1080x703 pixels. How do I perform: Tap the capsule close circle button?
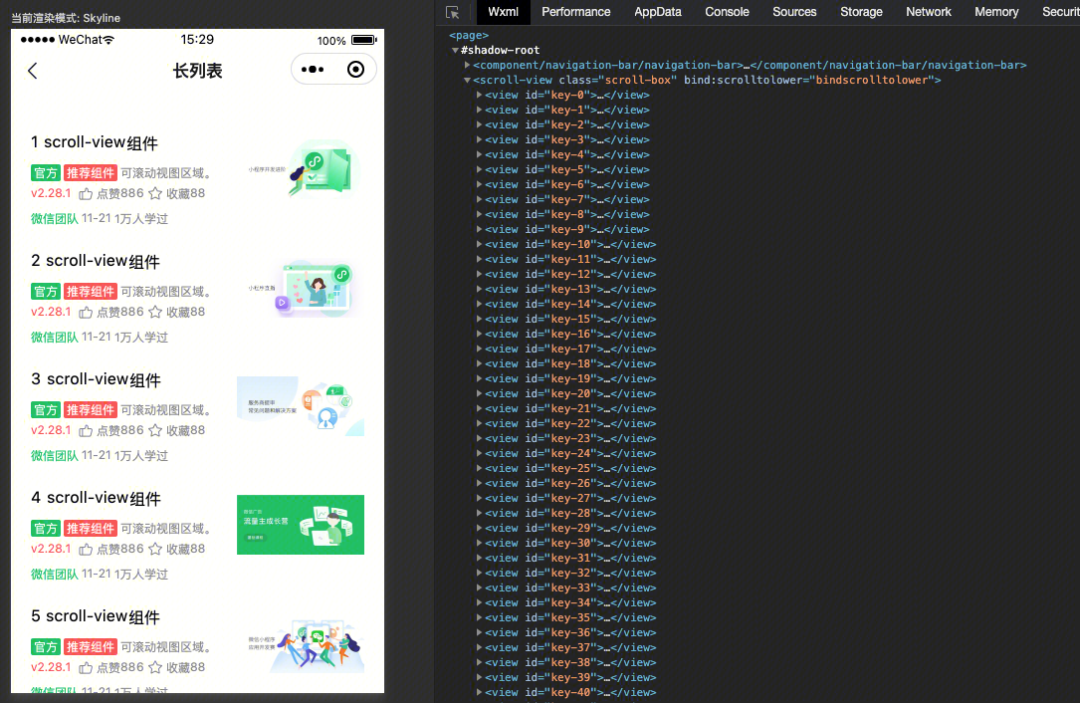tap(355, 70)
